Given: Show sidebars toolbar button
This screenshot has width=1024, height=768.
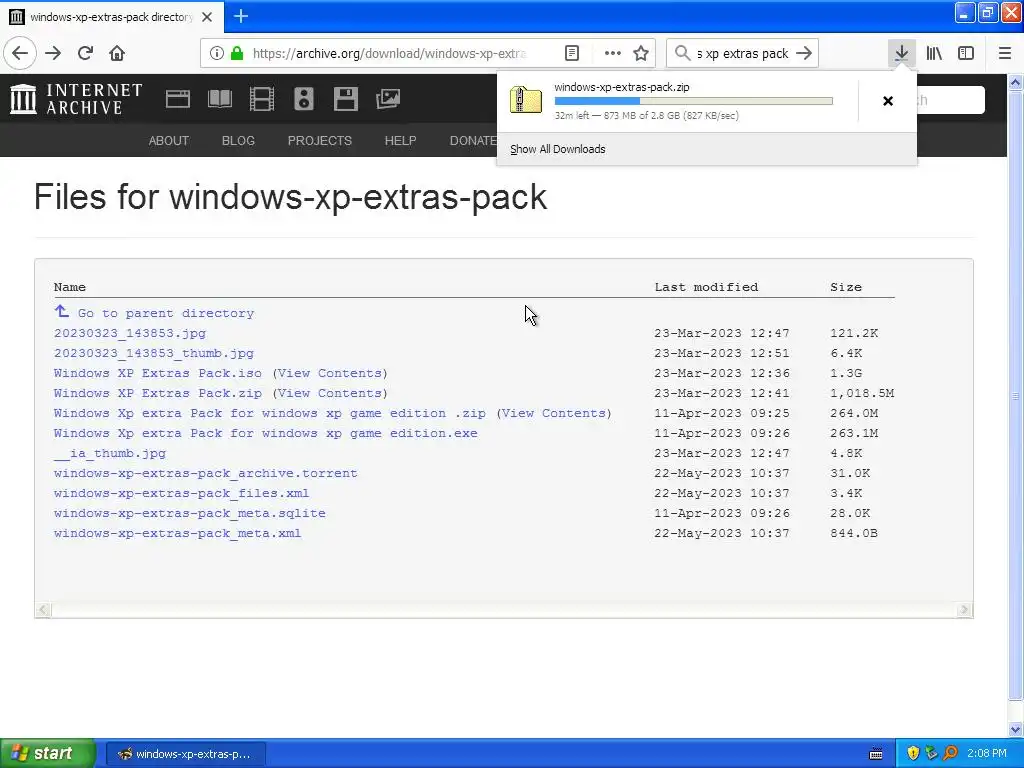Looking at the screenshot, I should coord(966,53).
